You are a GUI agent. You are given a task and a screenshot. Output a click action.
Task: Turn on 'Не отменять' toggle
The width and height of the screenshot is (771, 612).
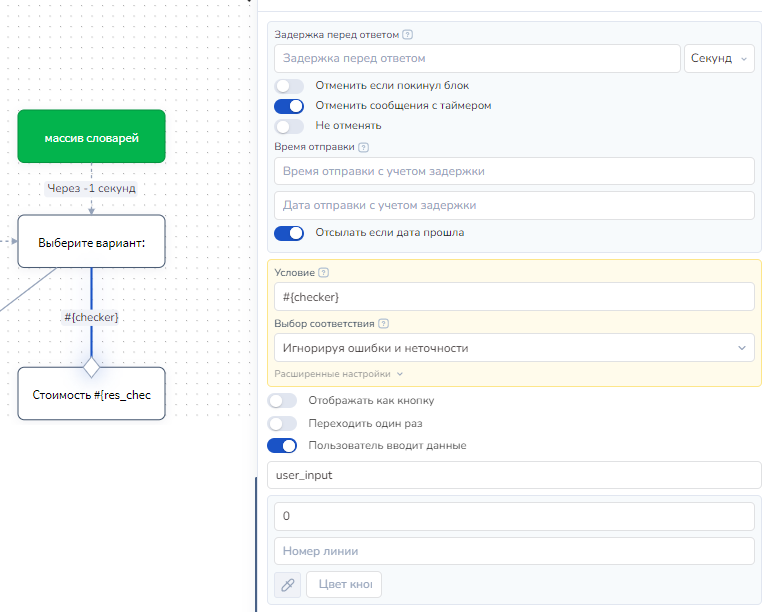click(x=289, y=126)
